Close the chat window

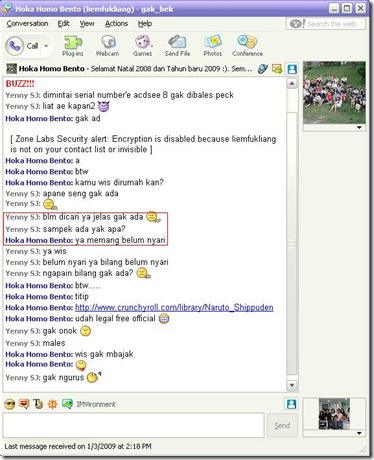[x=361, y=8]
